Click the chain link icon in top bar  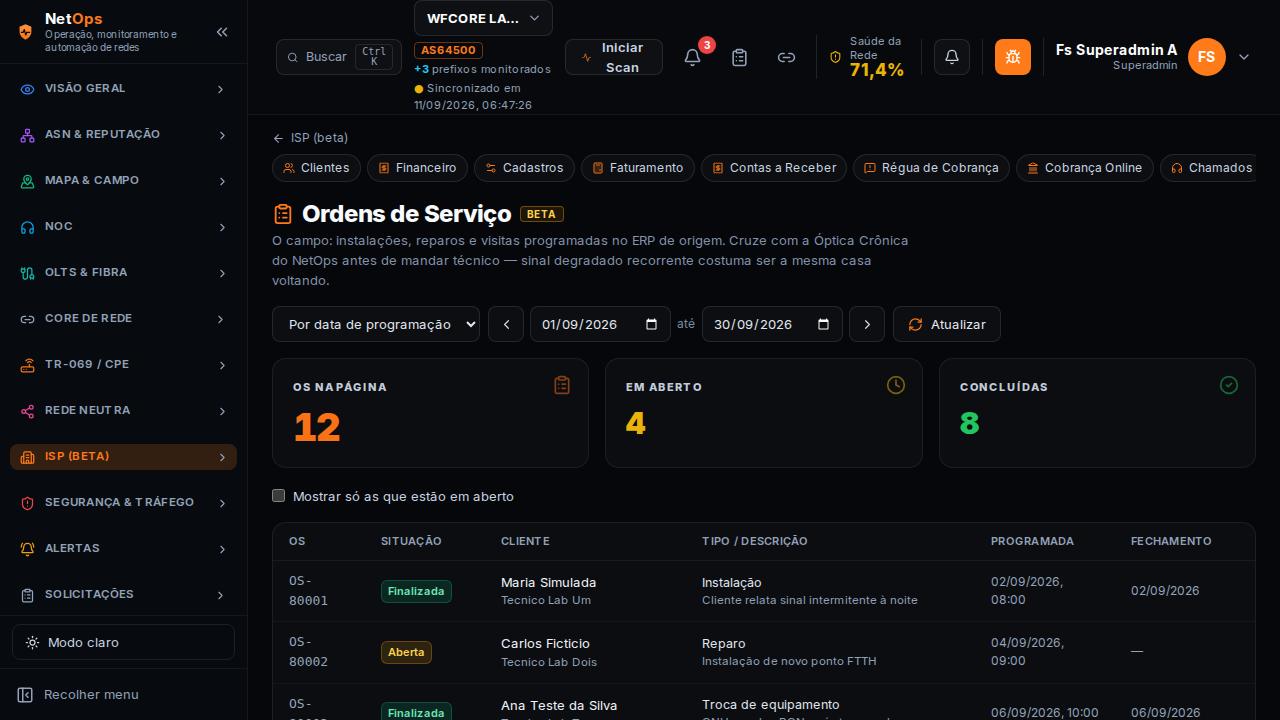point(786,57)
